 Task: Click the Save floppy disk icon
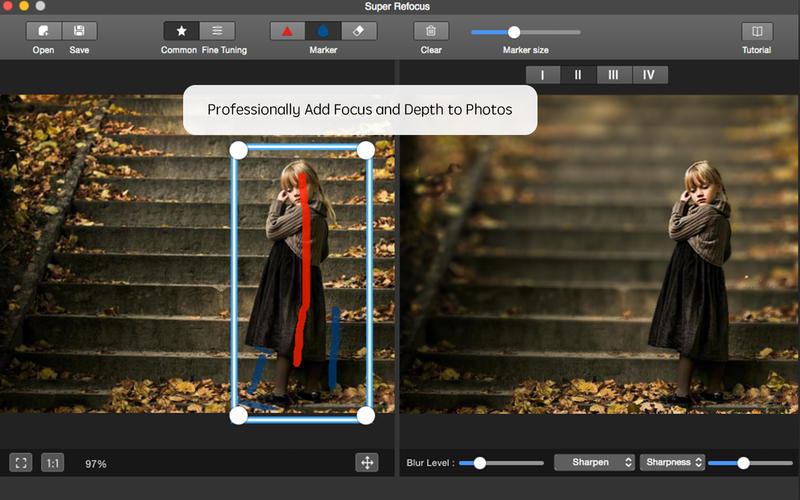(x=79, y=31)
